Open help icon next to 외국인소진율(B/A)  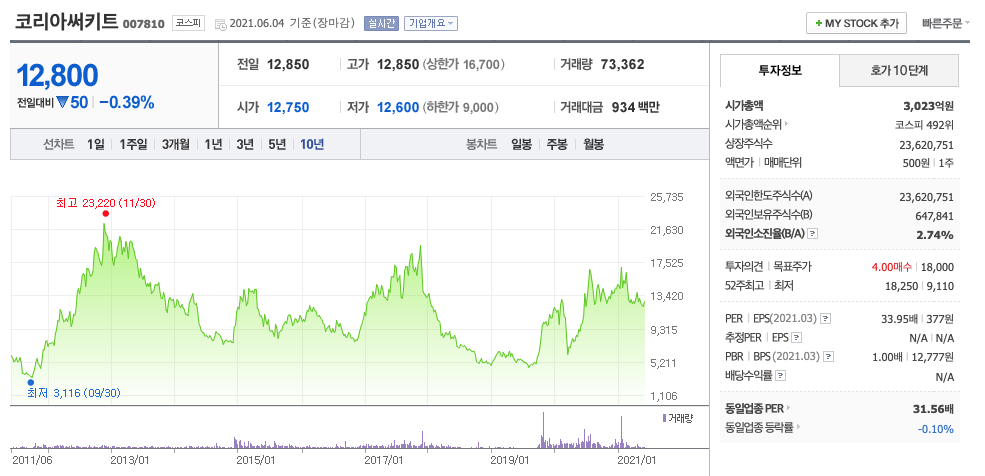point(812,234)
